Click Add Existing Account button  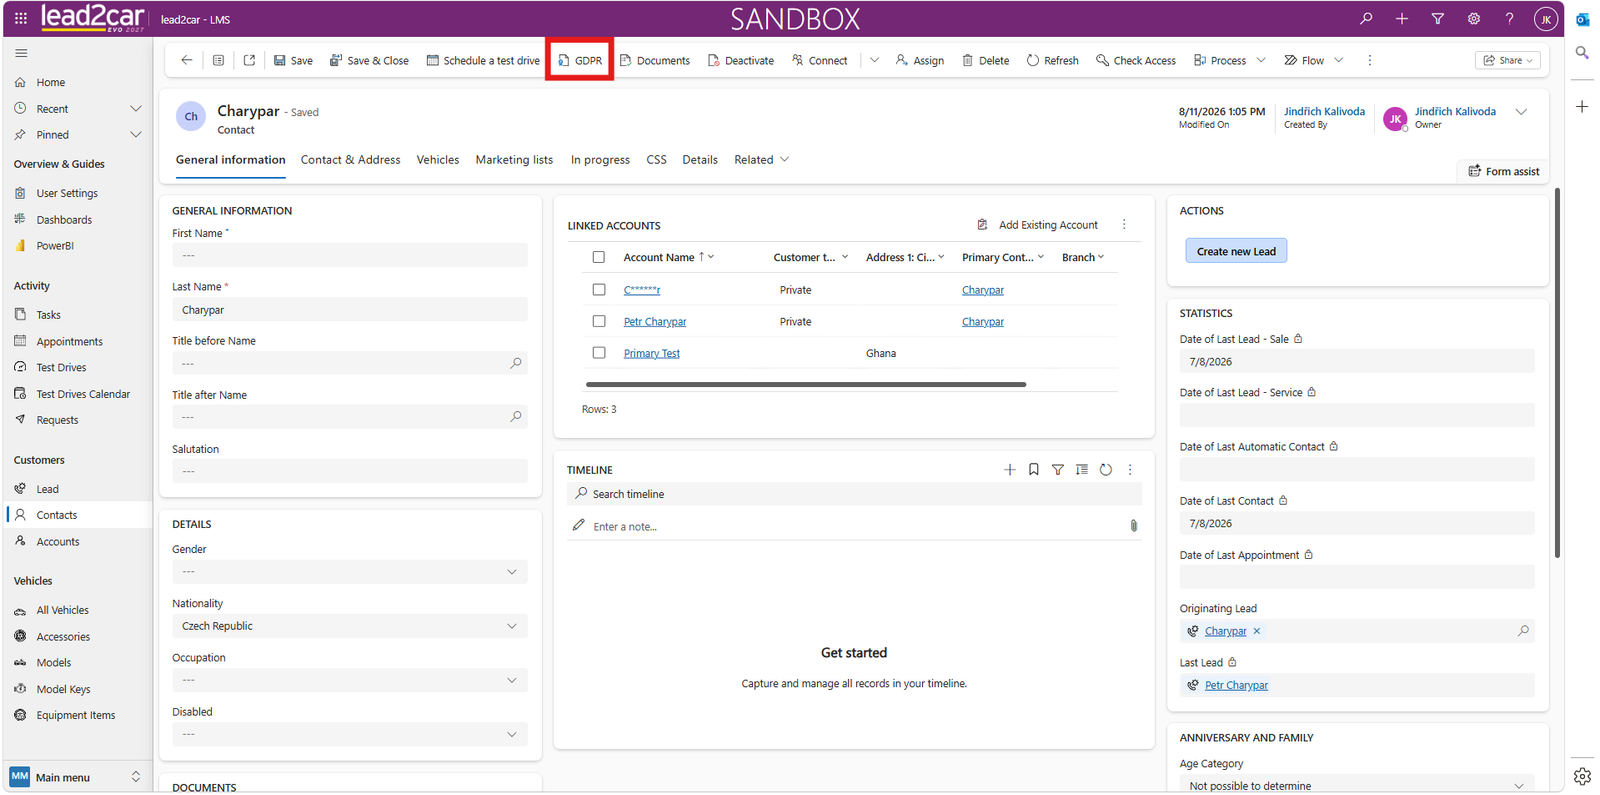click(1038, 225)
